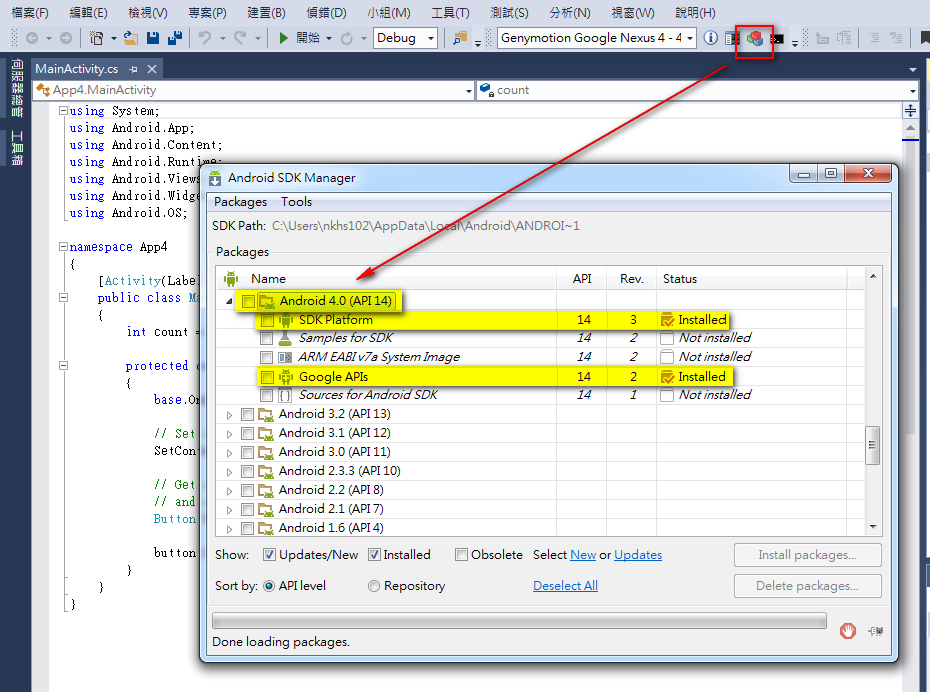Check the Google APIs checkbox
This screenshot has width=930, height=692.
pyautogui.click(x=267, y=377)
